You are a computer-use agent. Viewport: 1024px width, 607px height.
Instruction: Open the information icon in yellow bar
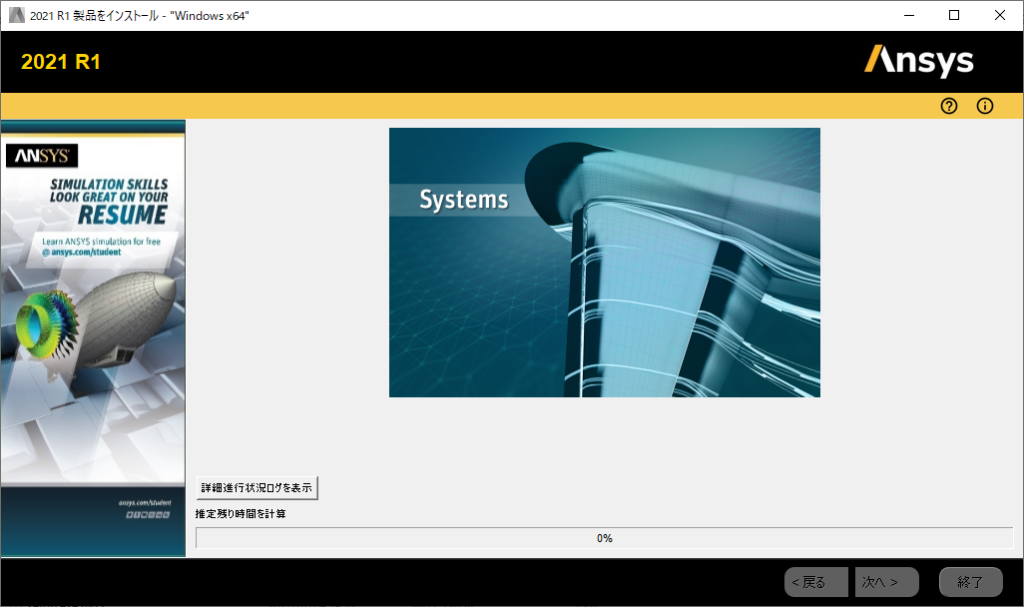985,106
